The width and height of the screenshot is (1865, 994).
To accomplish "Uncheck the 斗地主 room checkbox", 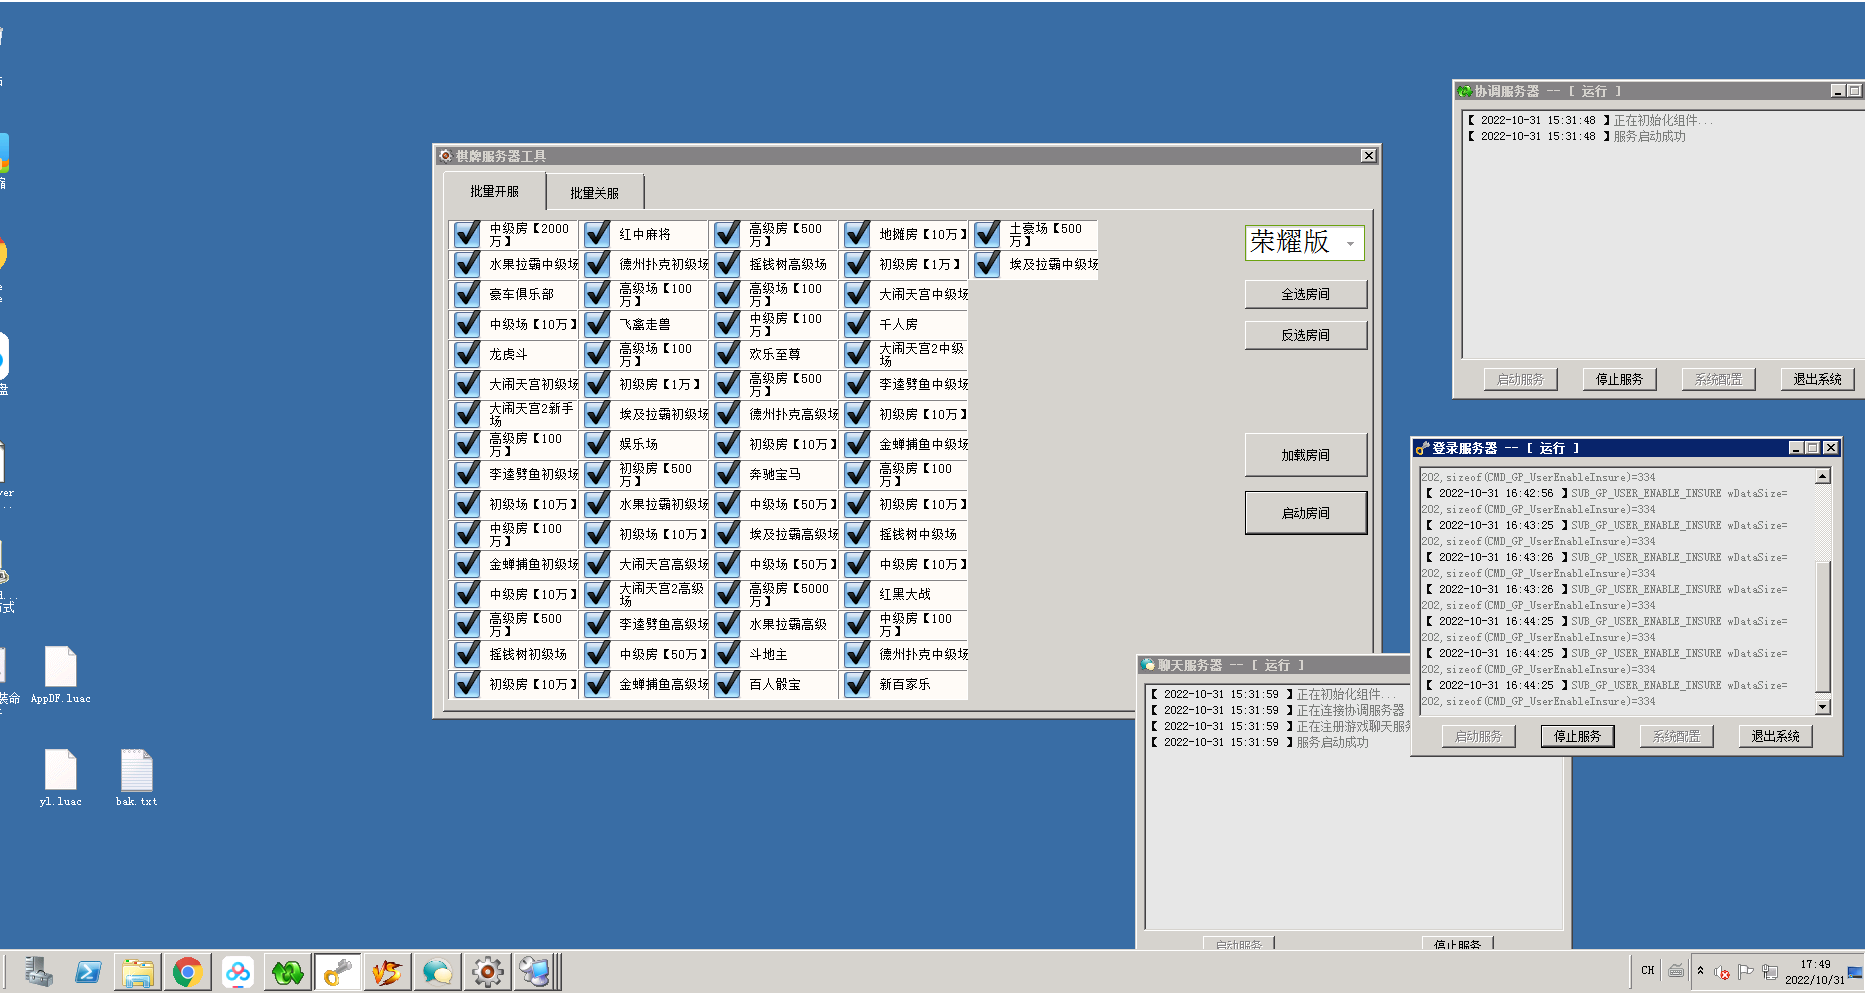I will pyautogui.click(x=728, y=654).
